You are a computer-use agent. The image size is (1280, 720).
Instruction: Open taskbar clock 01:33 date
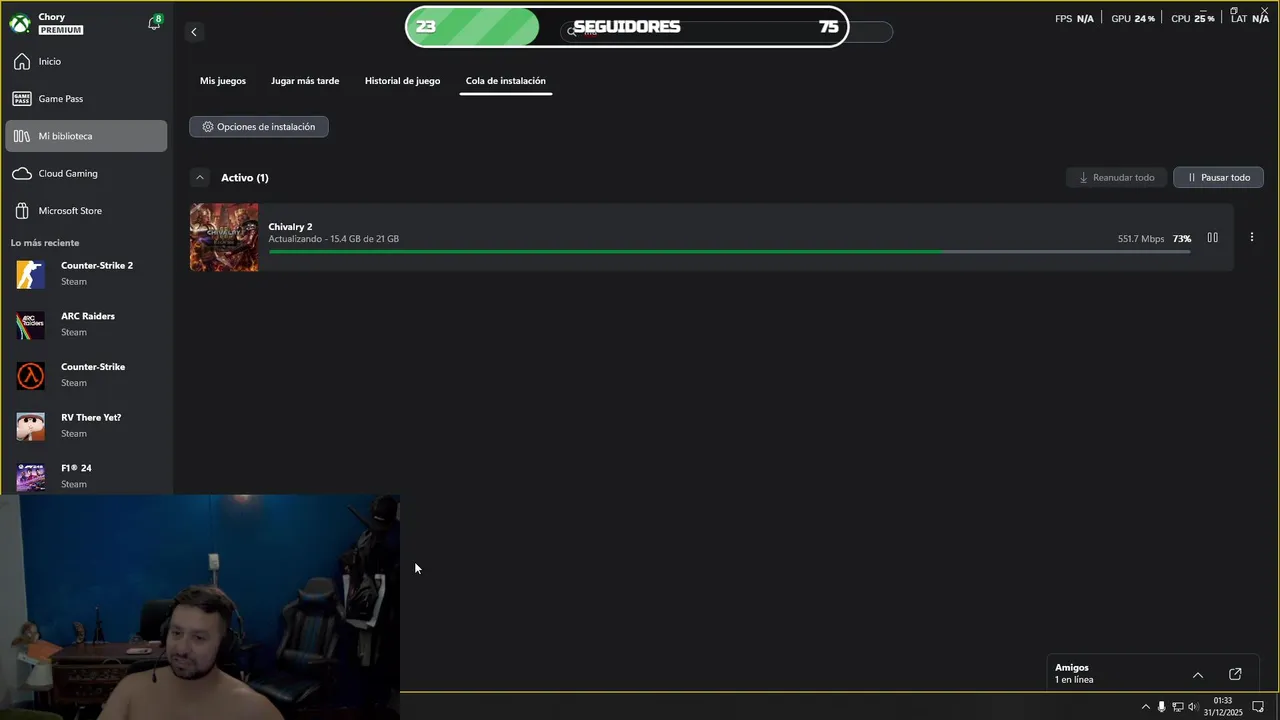pos(1223,707)
